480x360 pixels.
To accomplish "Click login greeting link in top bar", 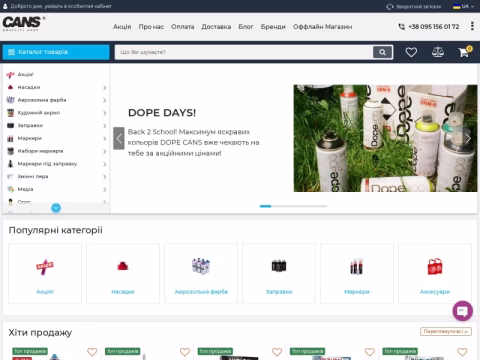I will tap(61, 6).
